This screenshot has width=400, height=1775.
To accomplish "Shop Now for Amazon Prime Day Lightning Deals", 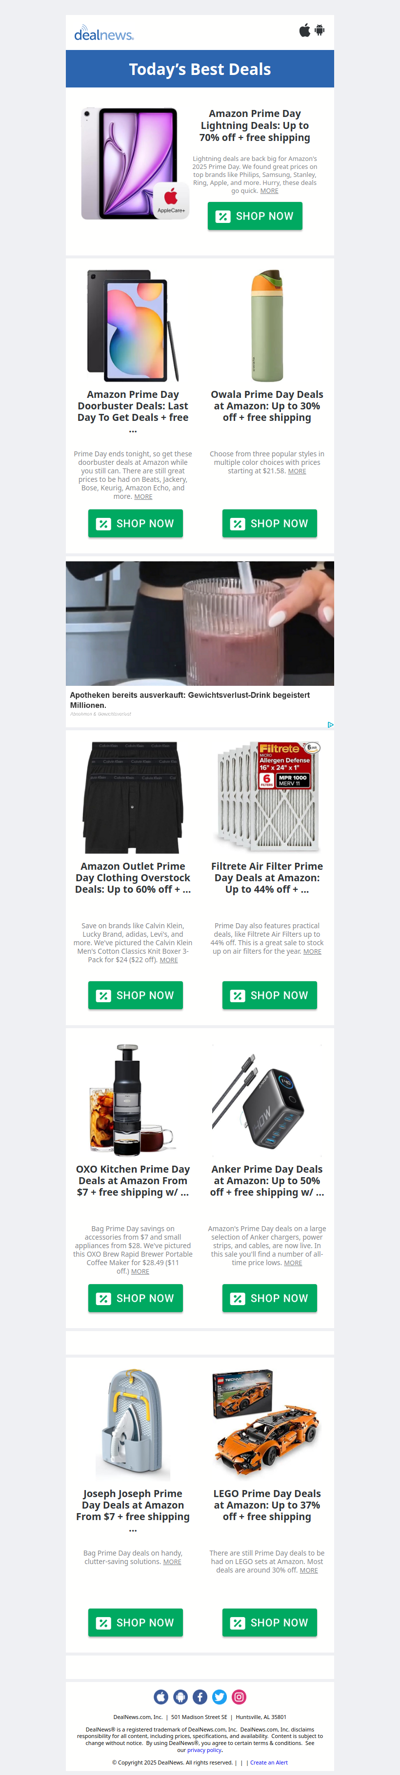I will 255,216.
